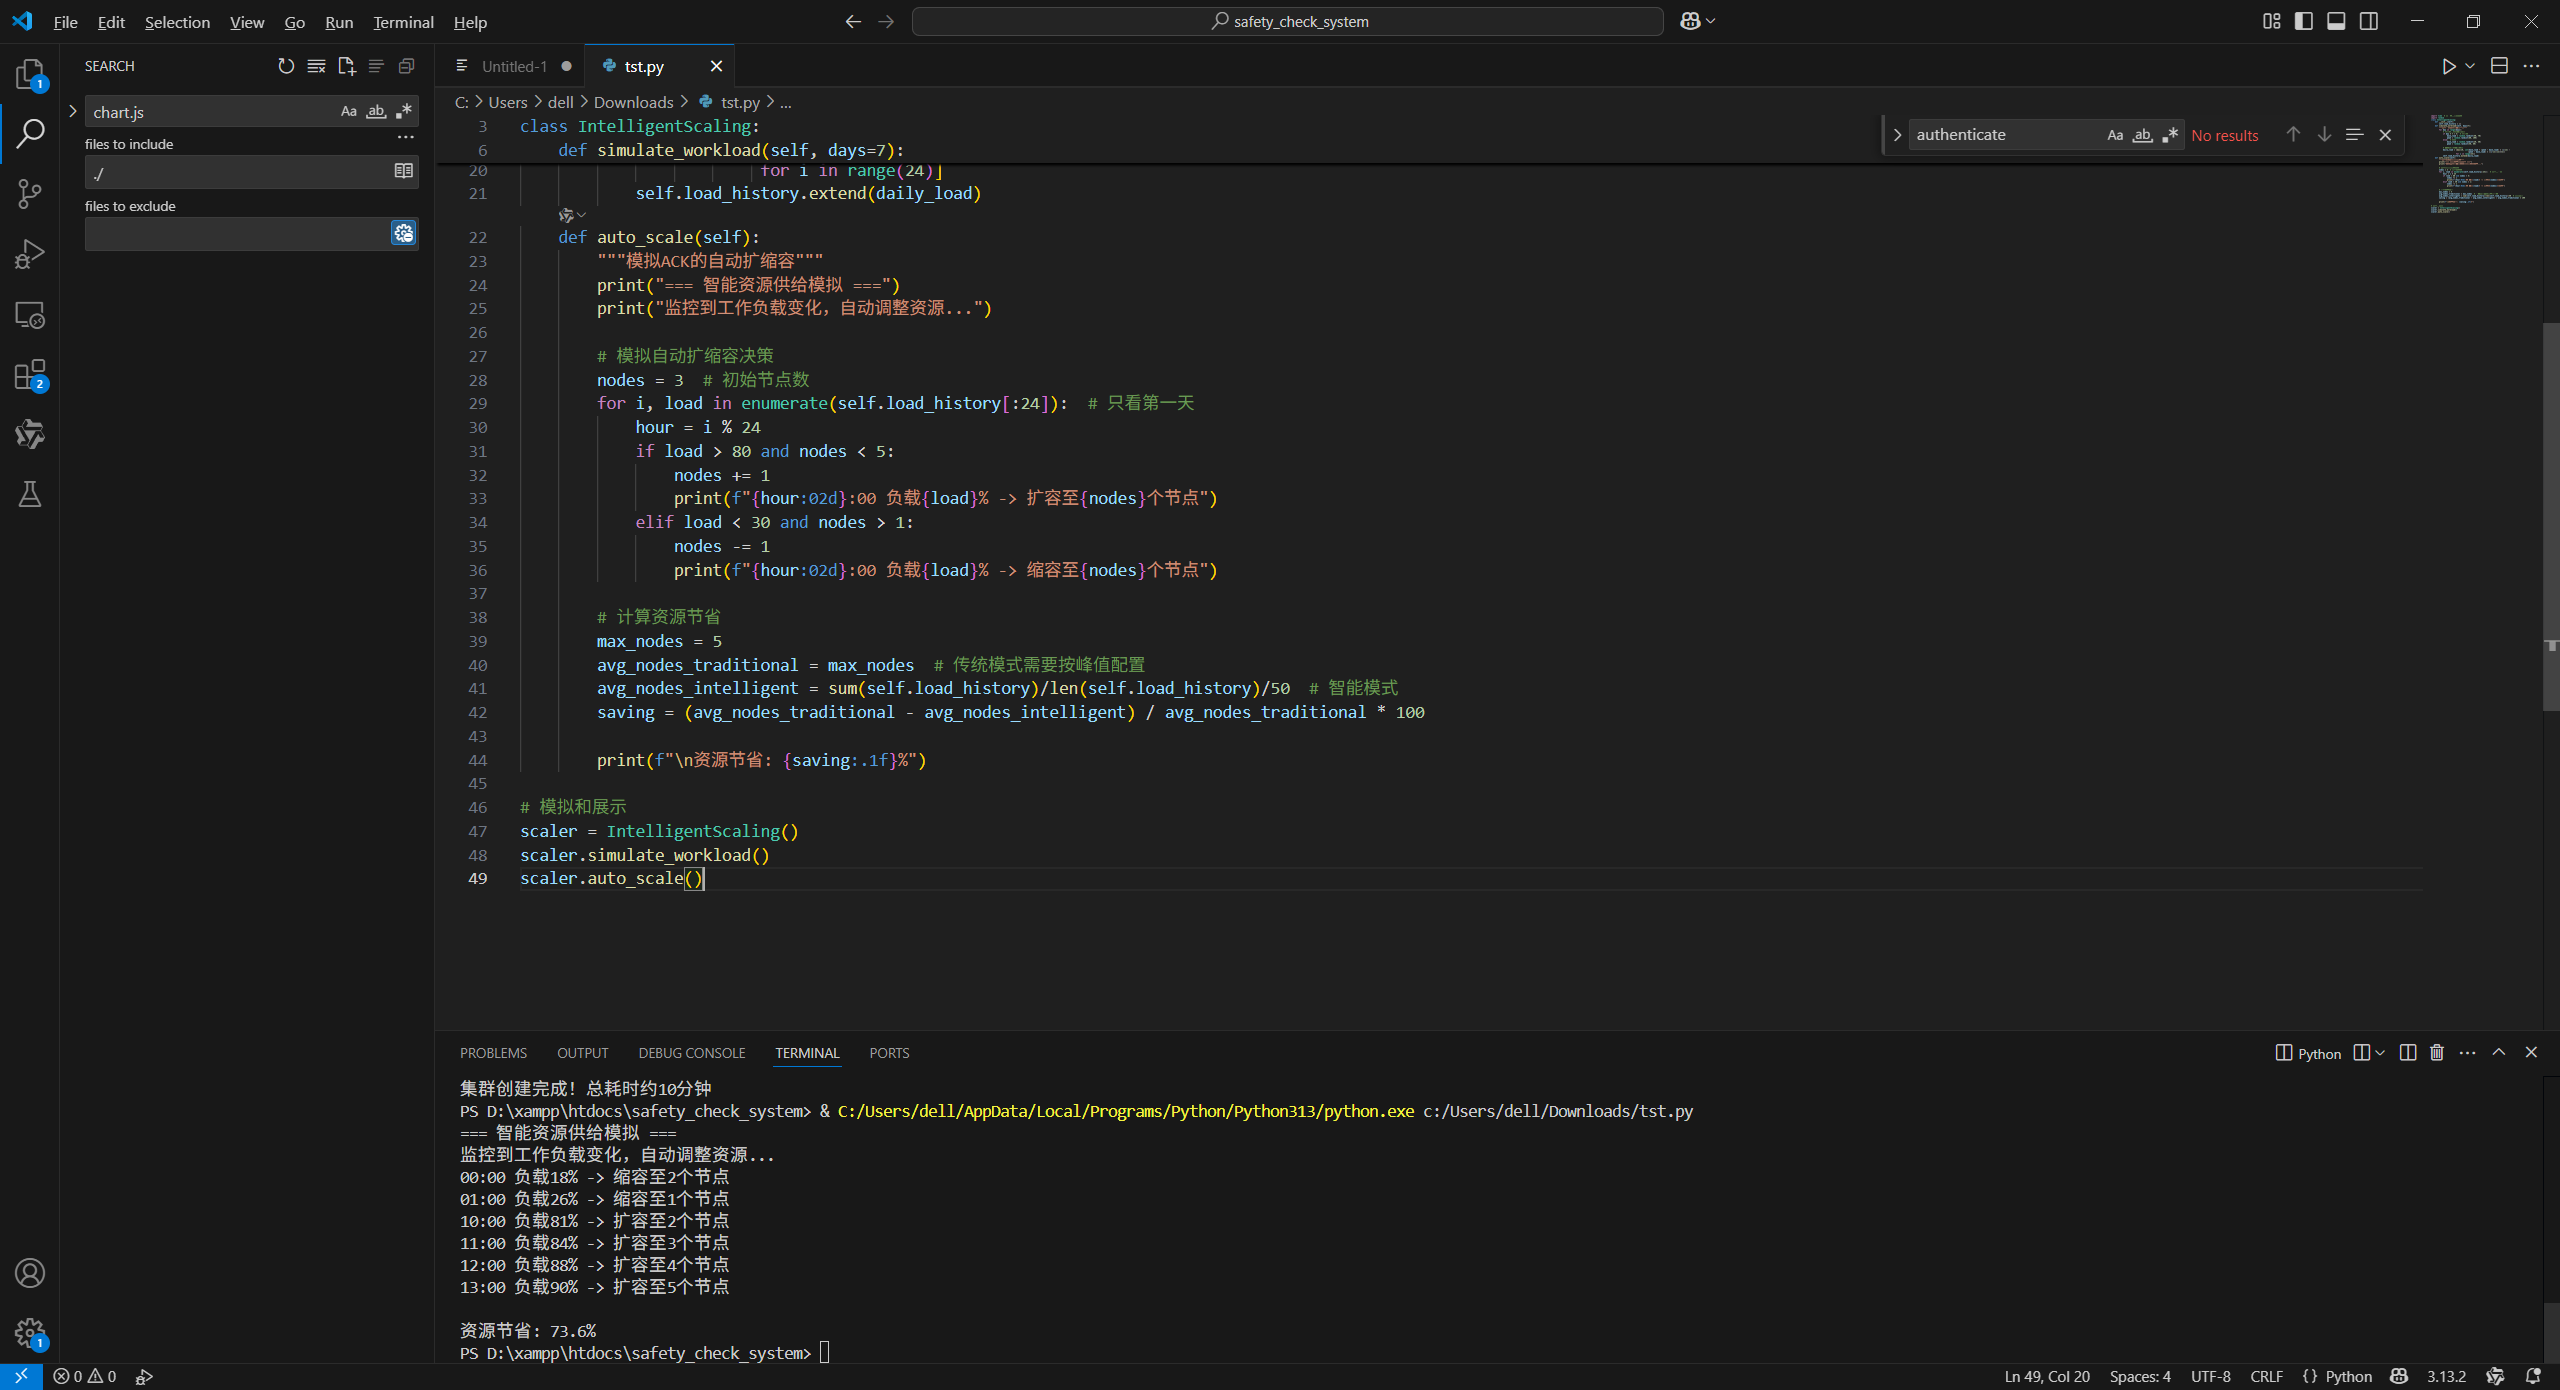This screenshot has height=1390, width=2560.
Task: Open Remote Explorer view
Action: tap(30, 315)
